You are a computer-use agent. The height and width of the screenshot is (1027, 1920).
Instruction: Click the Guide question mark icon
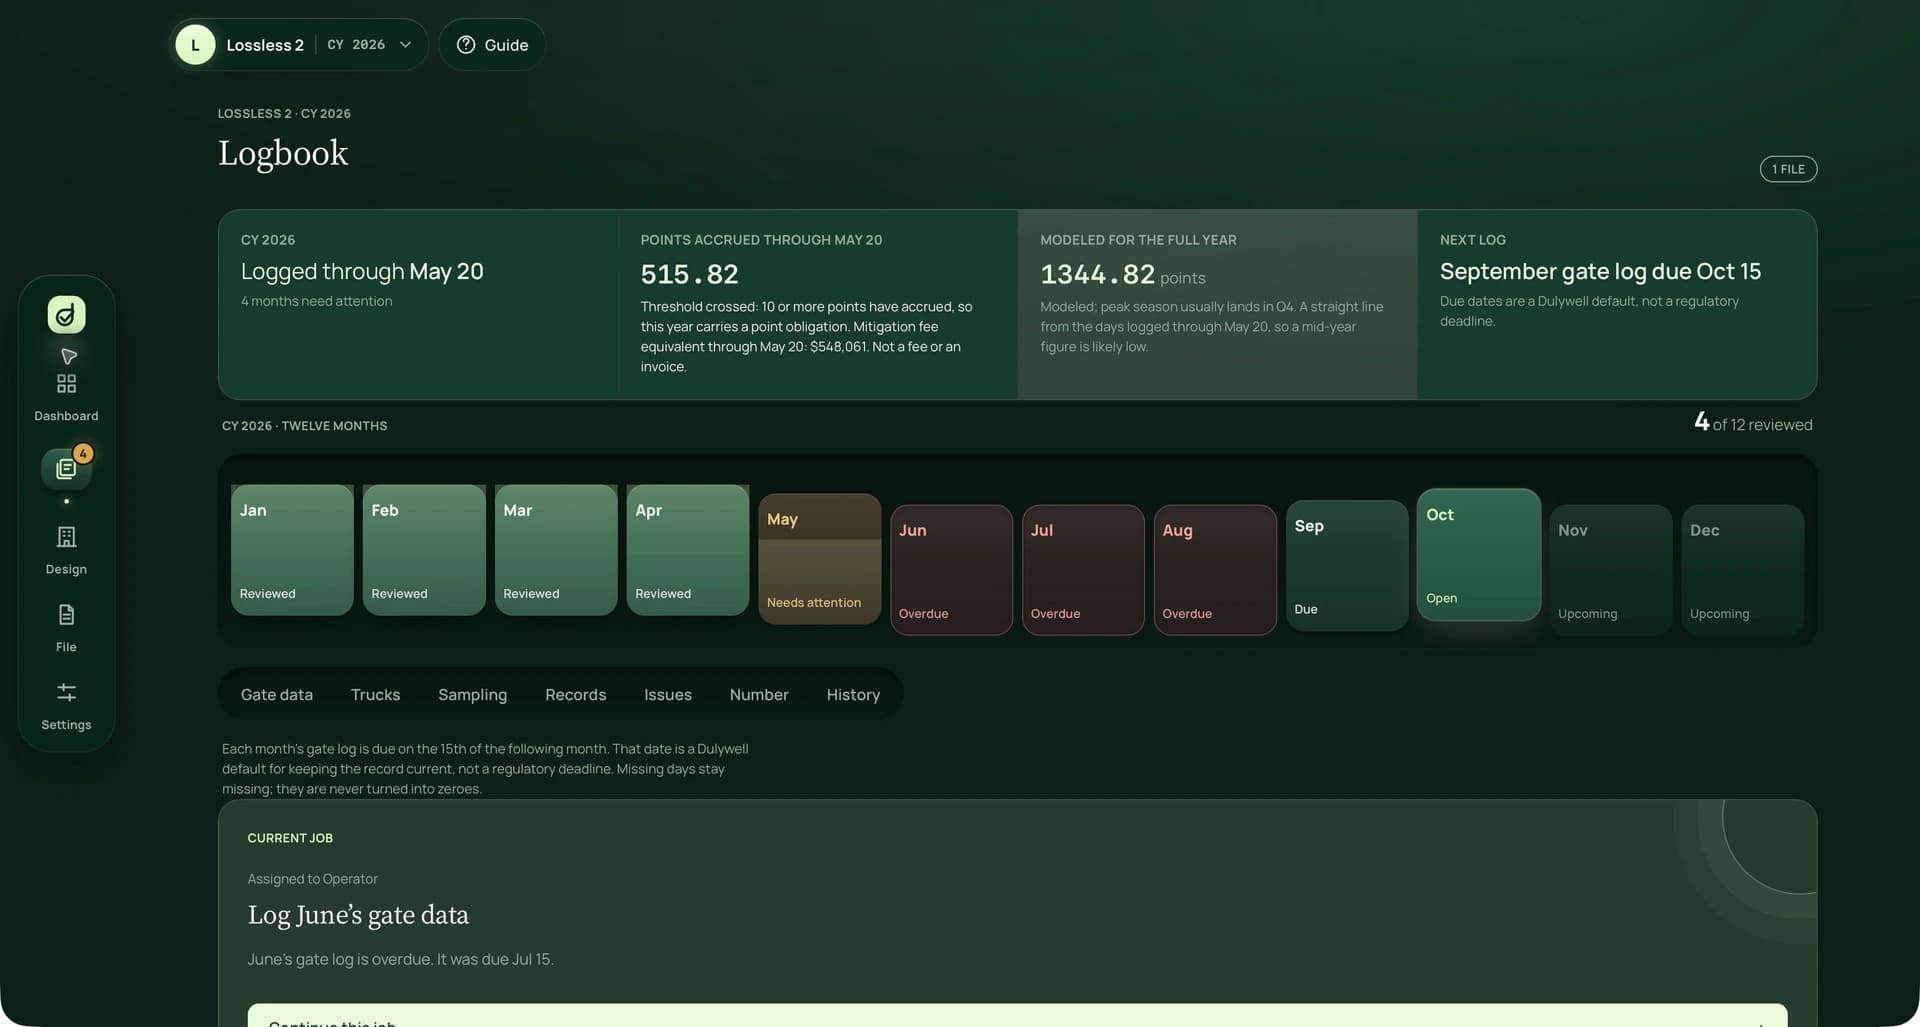466,45
